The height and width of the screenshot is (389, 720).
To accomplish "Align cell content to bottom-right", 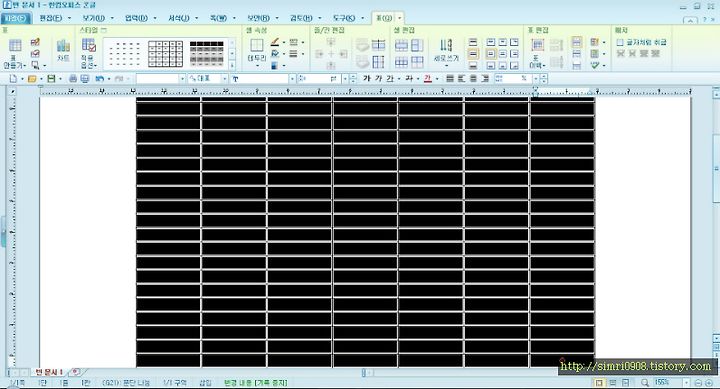I will 514,66.
